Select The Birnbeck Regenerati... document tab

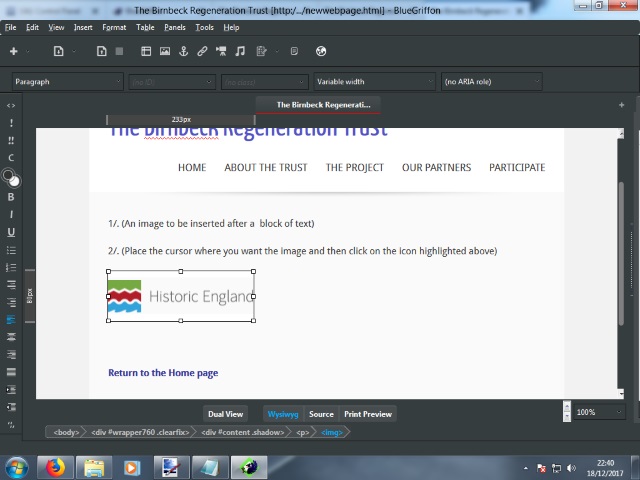318,105
